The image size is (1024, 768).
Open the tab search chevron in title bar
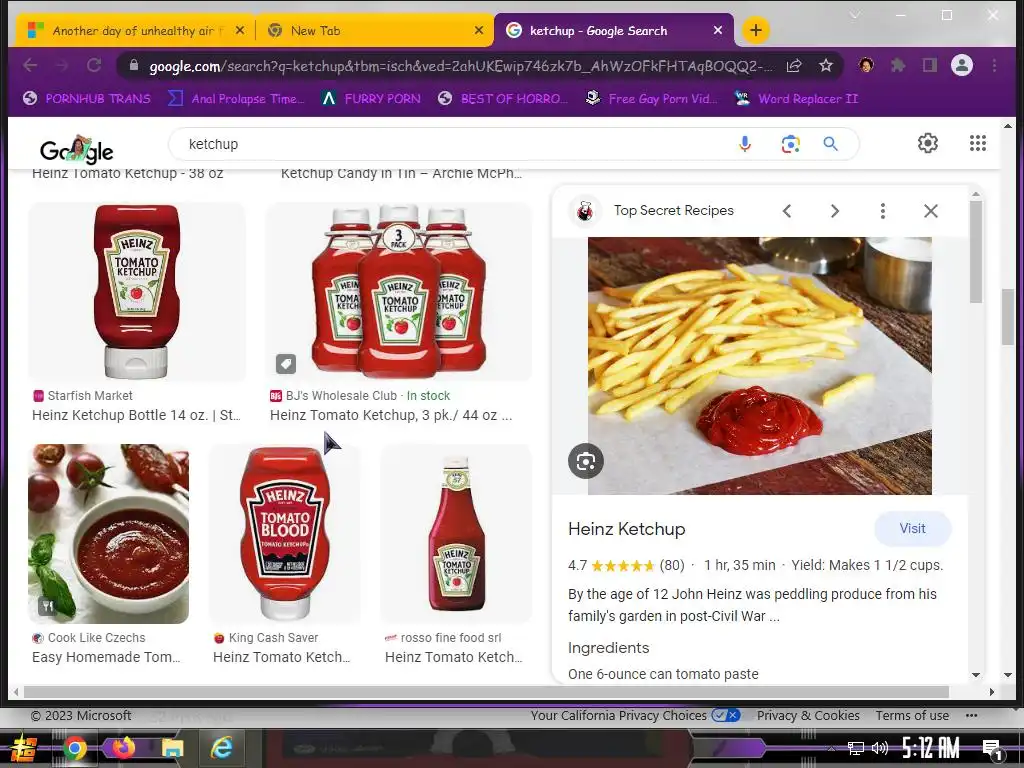tap(855, 15)
